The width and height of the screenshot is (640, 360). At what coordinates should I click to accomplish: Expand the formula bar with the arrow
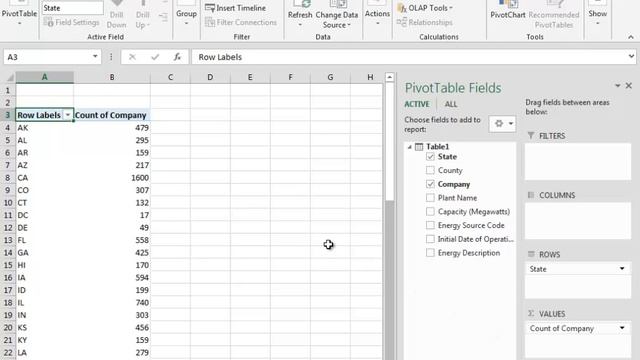[631, 56]
